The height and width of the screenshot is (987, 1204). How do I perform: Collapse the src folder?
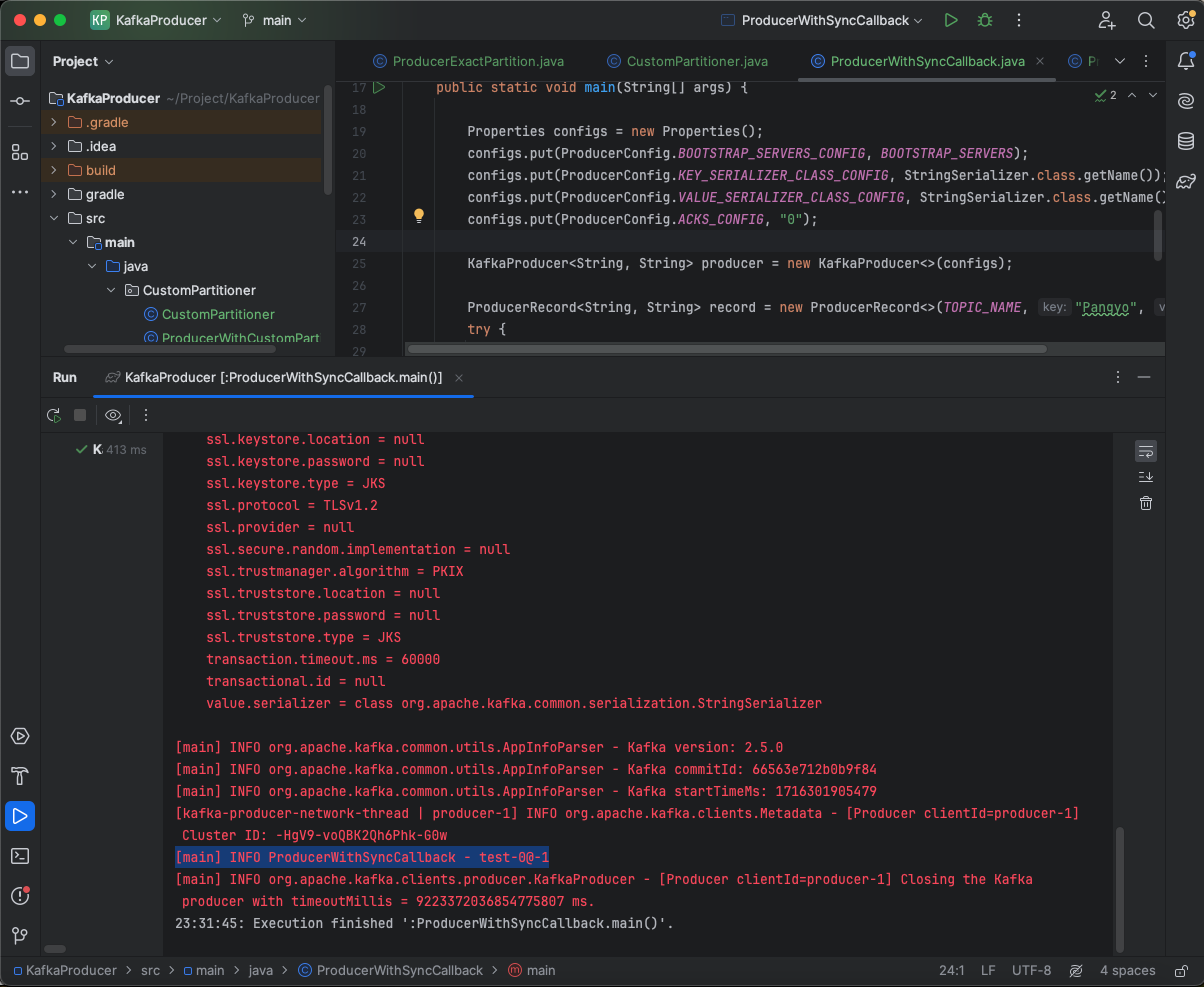pos(54,218)
